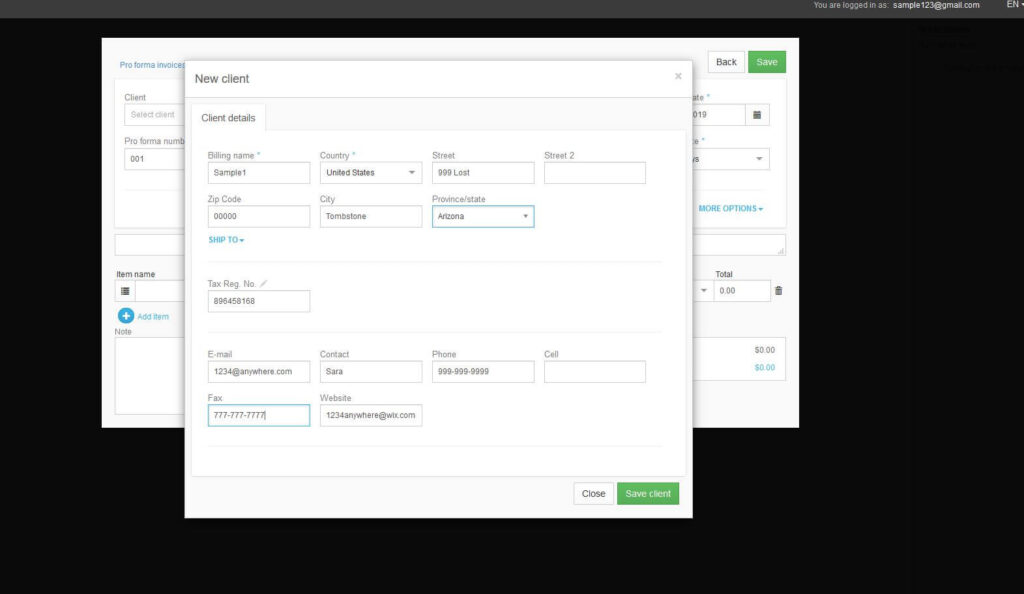Click the Billing name field
Screen dimensions: 1024x594
pos(259,173)
